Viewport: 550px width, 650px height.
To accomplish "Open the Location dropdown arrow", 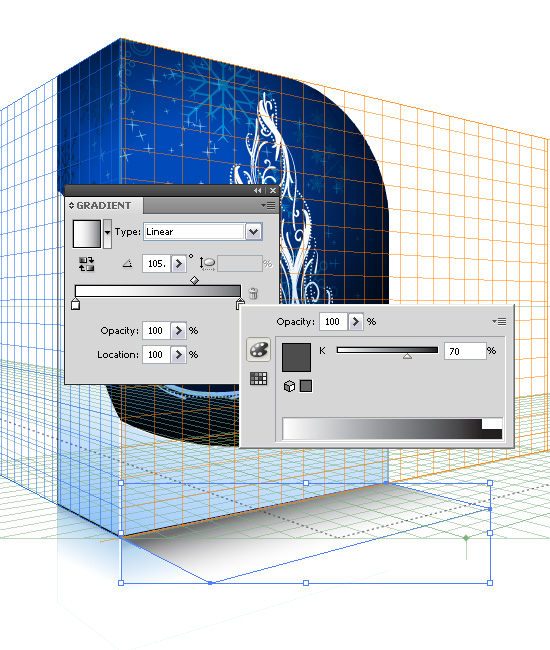I will click(179, 355).
